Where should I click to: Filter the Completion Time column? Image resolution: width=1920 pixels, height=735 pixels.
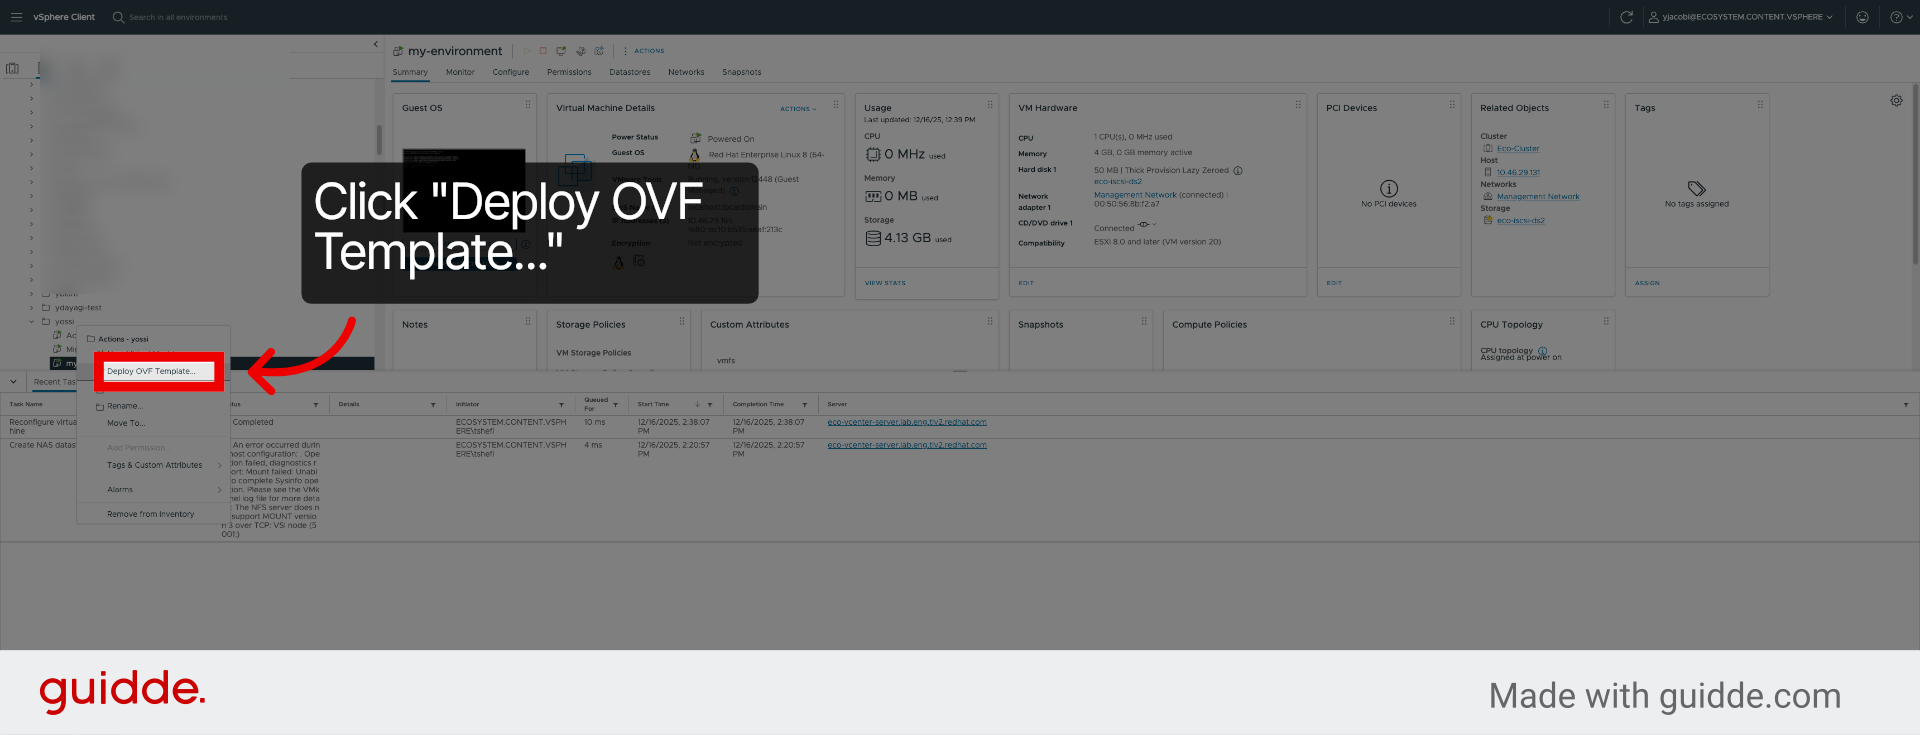(x=804, y=405)
